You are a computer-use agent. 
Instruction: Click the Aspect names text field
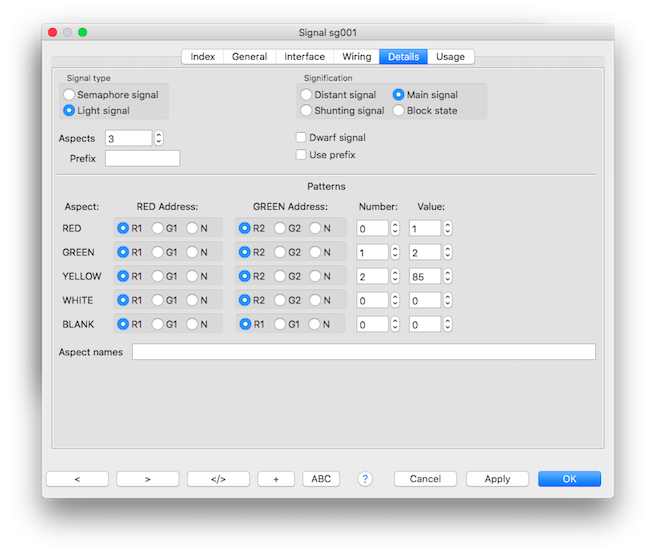(363, 352)
